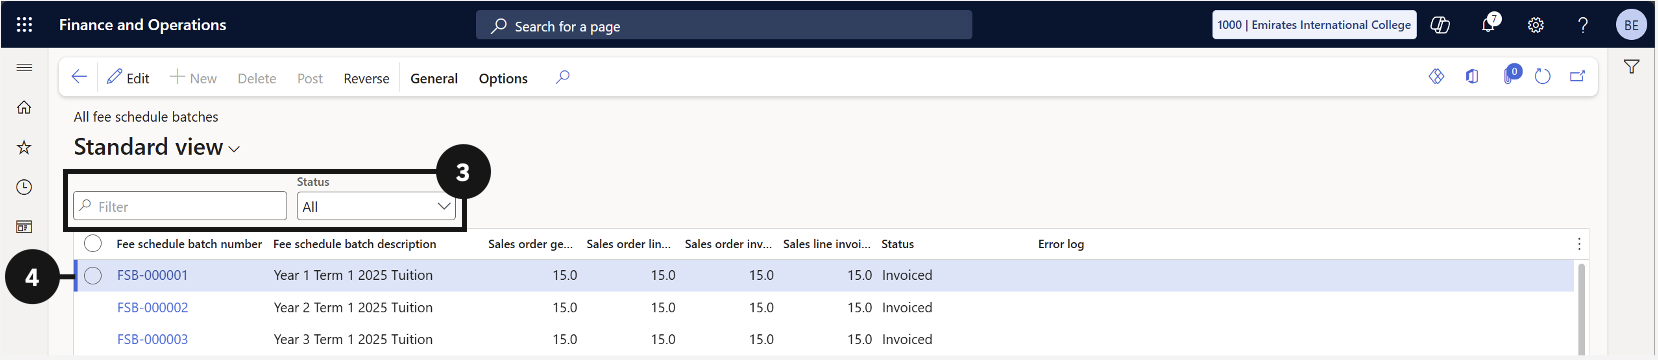Click the Finance and Operations title
This screenshot has width=1658, height=360.
point(142,25)
